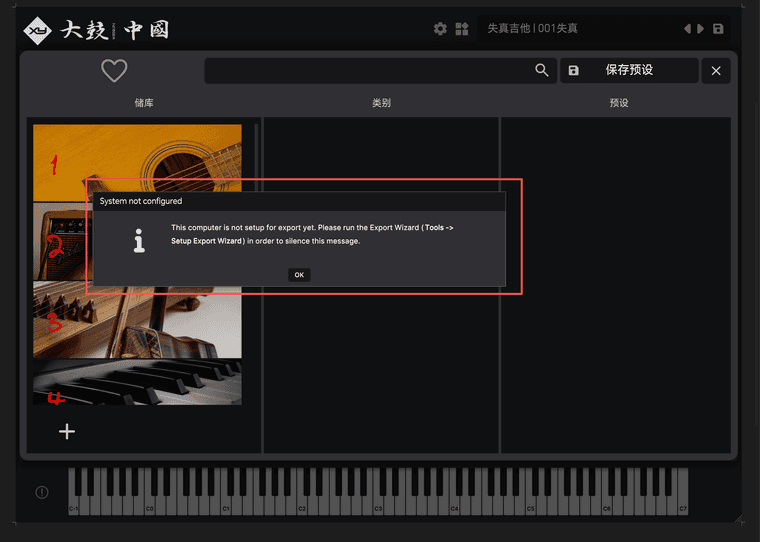This screenshot has width=760, height=542.
Task: Toggle the heart favorites filter
Action: coord(114,71)
